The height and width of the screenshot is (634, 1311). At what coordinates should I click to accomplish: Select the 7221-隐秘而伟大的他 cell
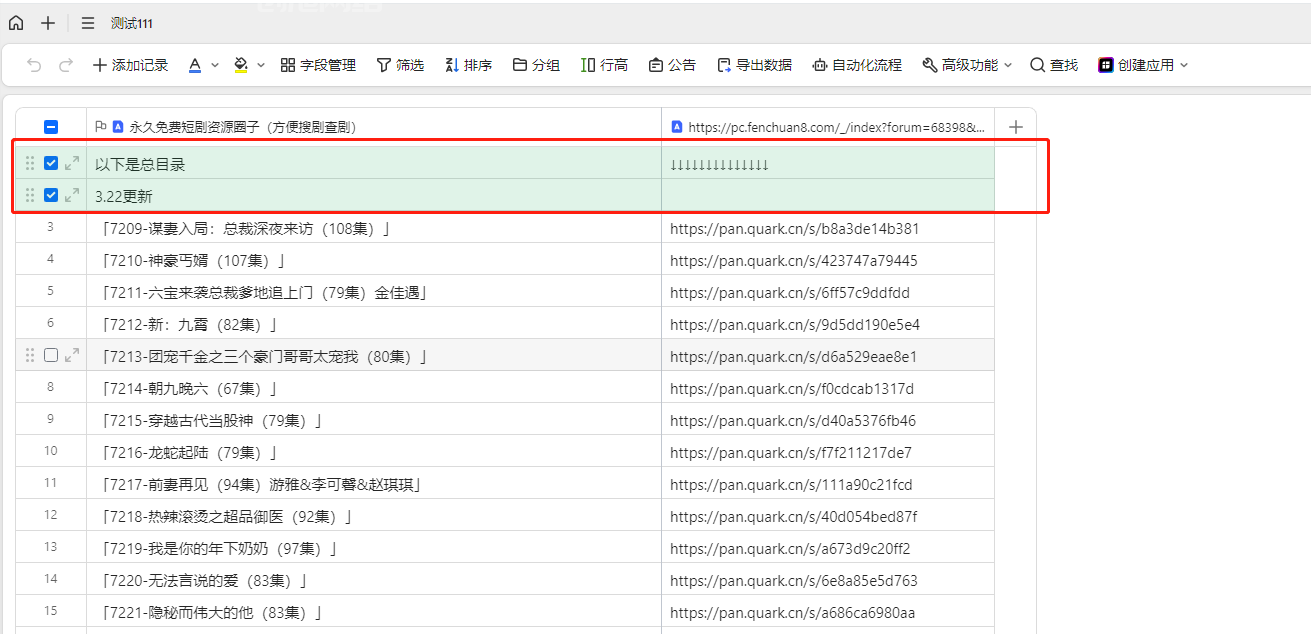374,611
